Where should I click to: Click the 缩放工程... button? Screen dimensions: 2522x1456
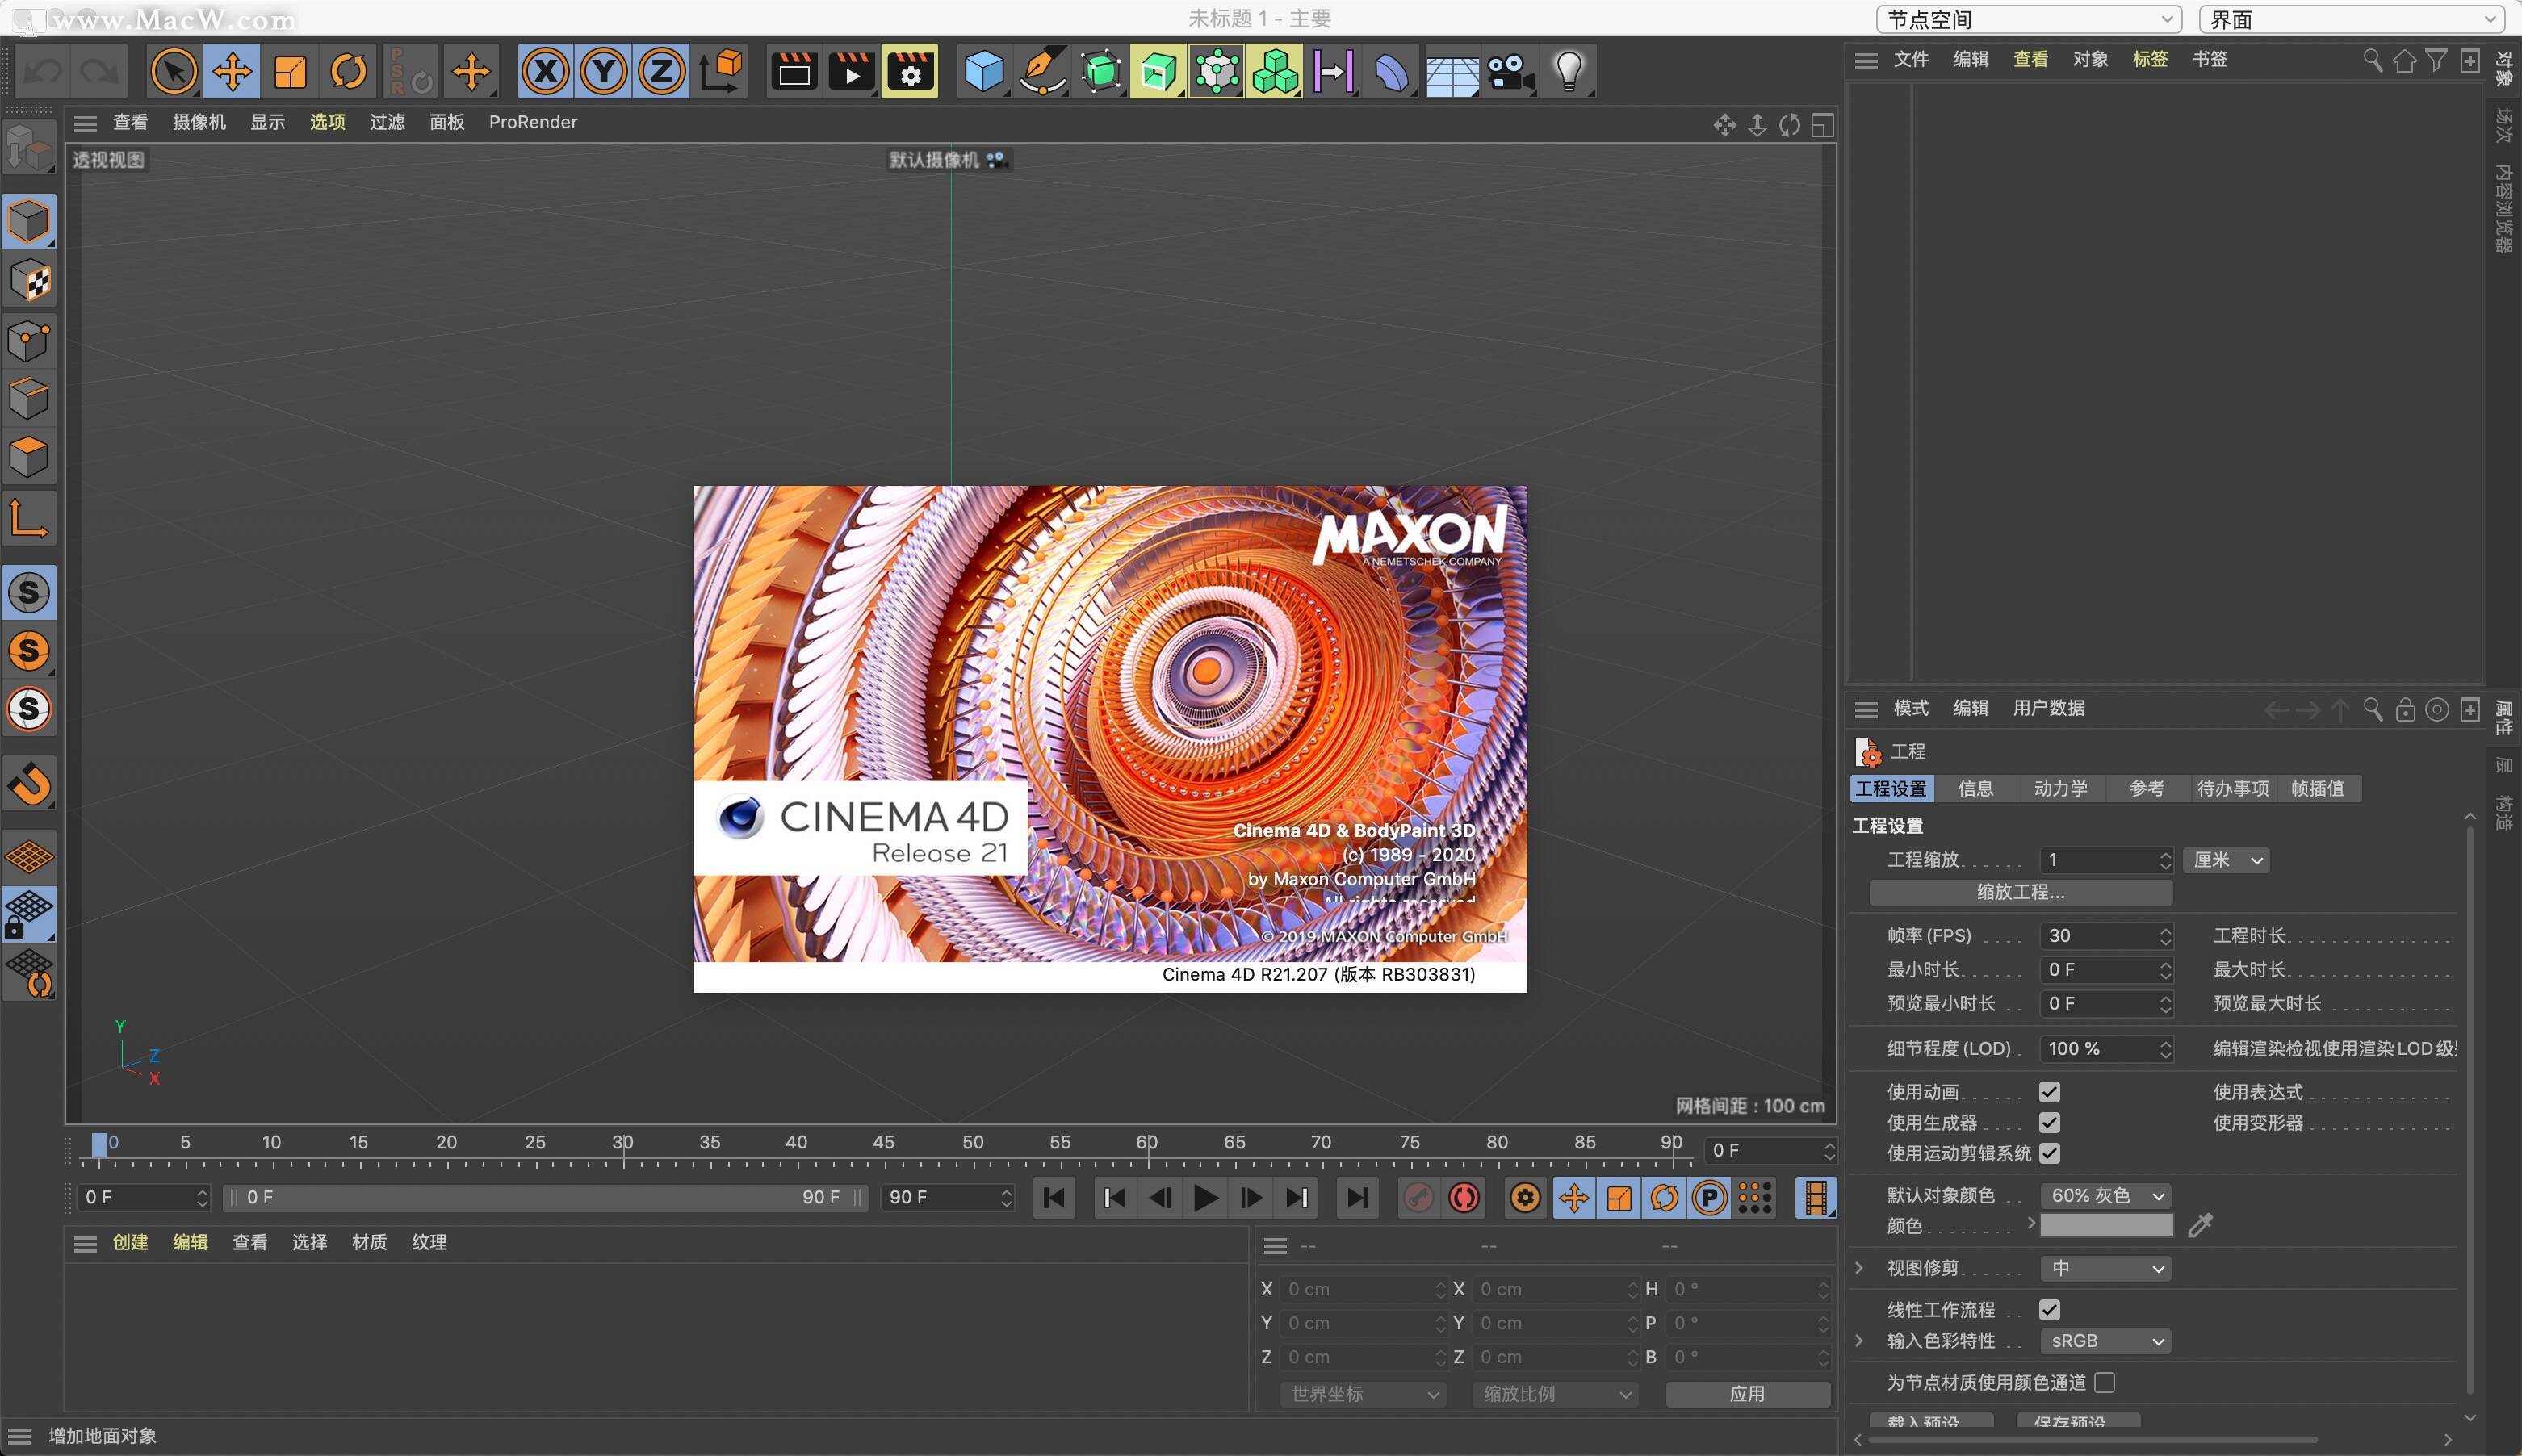coord(2021,892)
